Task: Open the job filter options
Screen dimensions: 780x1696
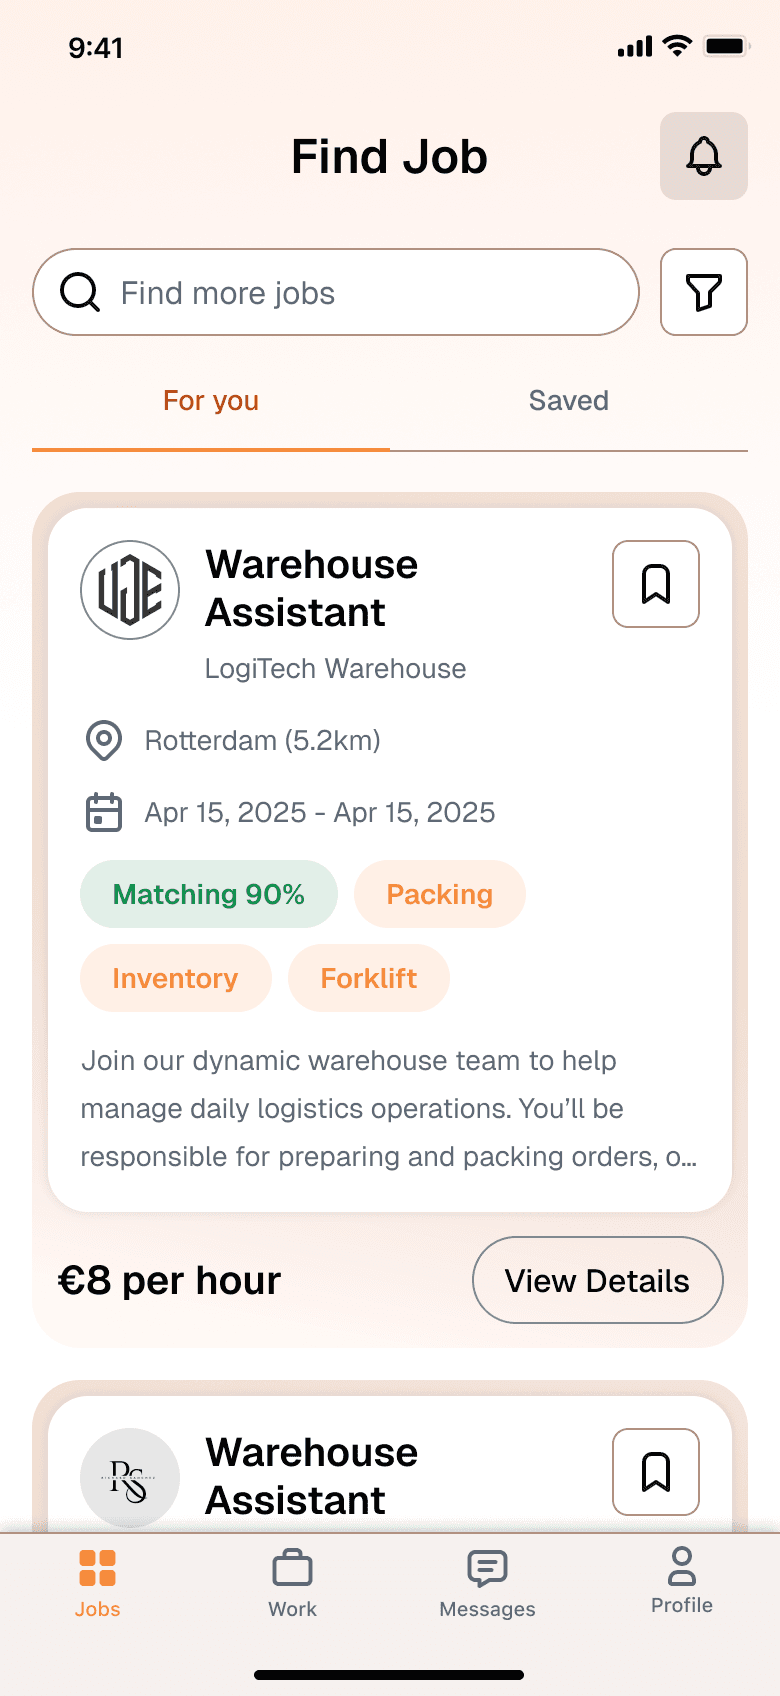Action: [x=703, y=292]
